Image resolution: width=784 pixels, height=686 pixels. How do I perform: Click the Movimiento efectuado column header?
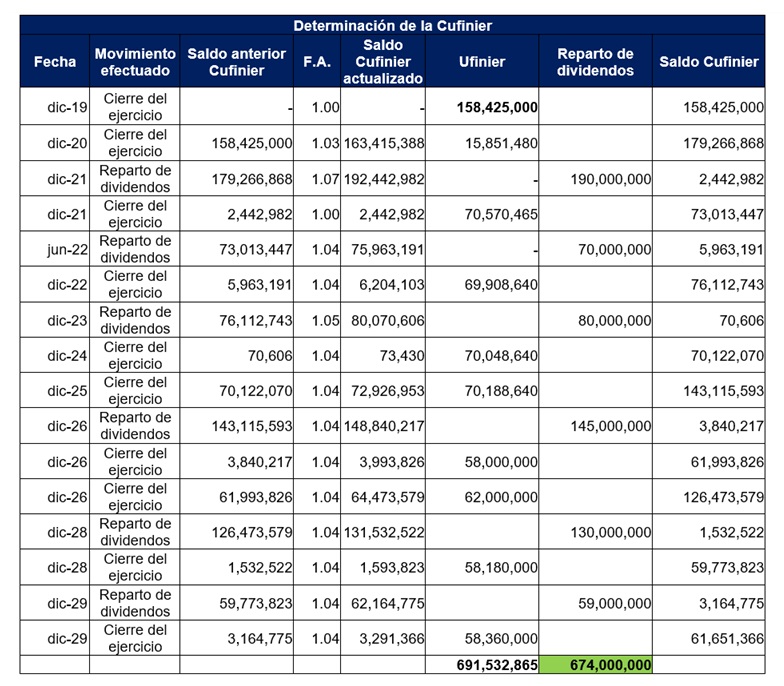tap(134, 62)
